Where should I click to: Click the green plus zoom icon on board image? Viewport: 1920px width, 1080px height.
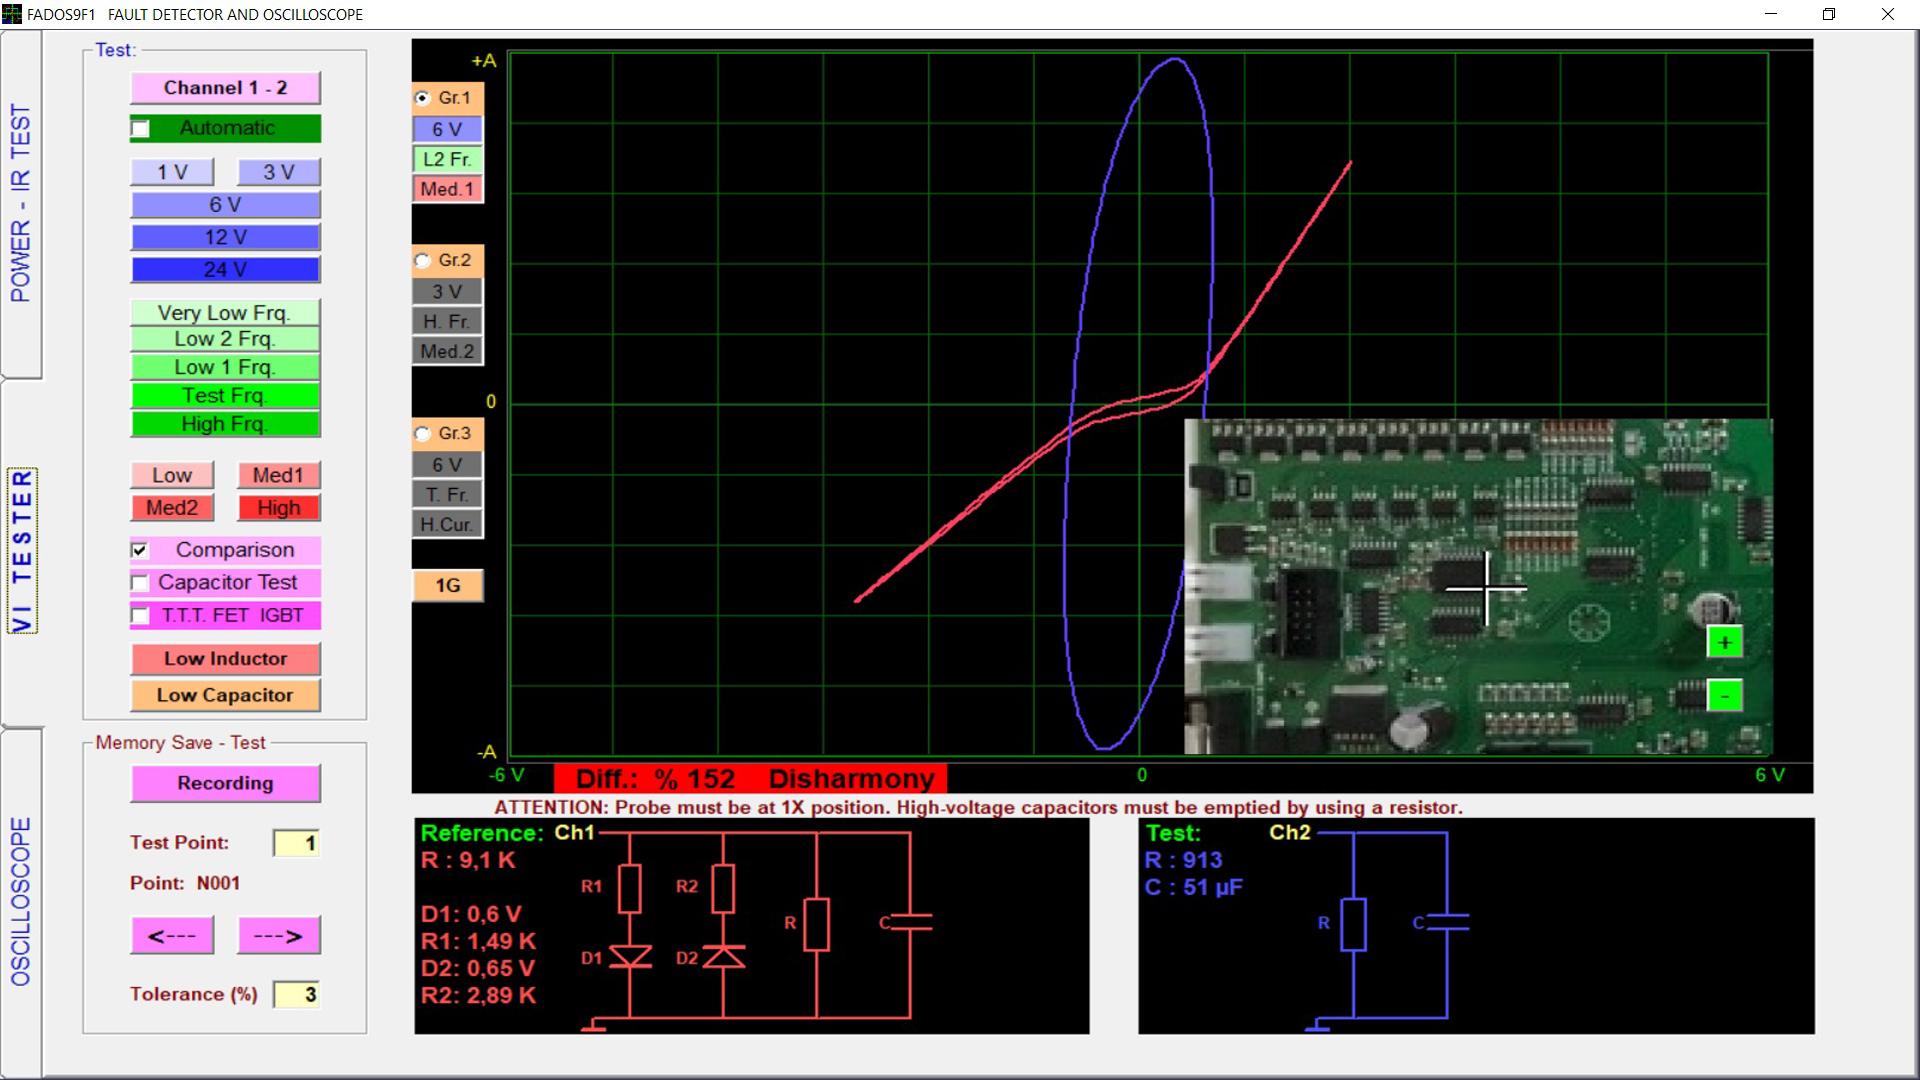click(x=1724, y=643)
